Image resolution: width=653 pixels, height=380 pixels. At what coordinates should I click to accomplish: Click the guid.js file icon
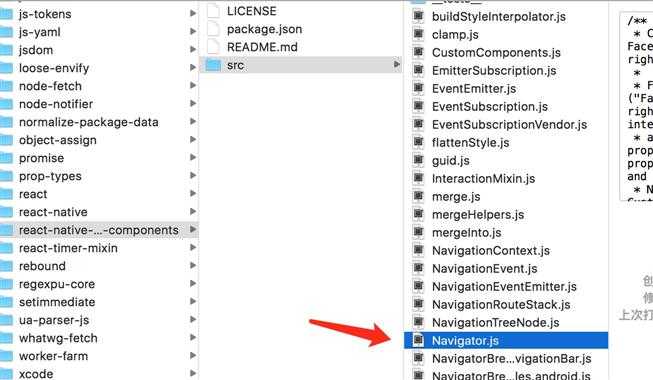click(418, 160)
